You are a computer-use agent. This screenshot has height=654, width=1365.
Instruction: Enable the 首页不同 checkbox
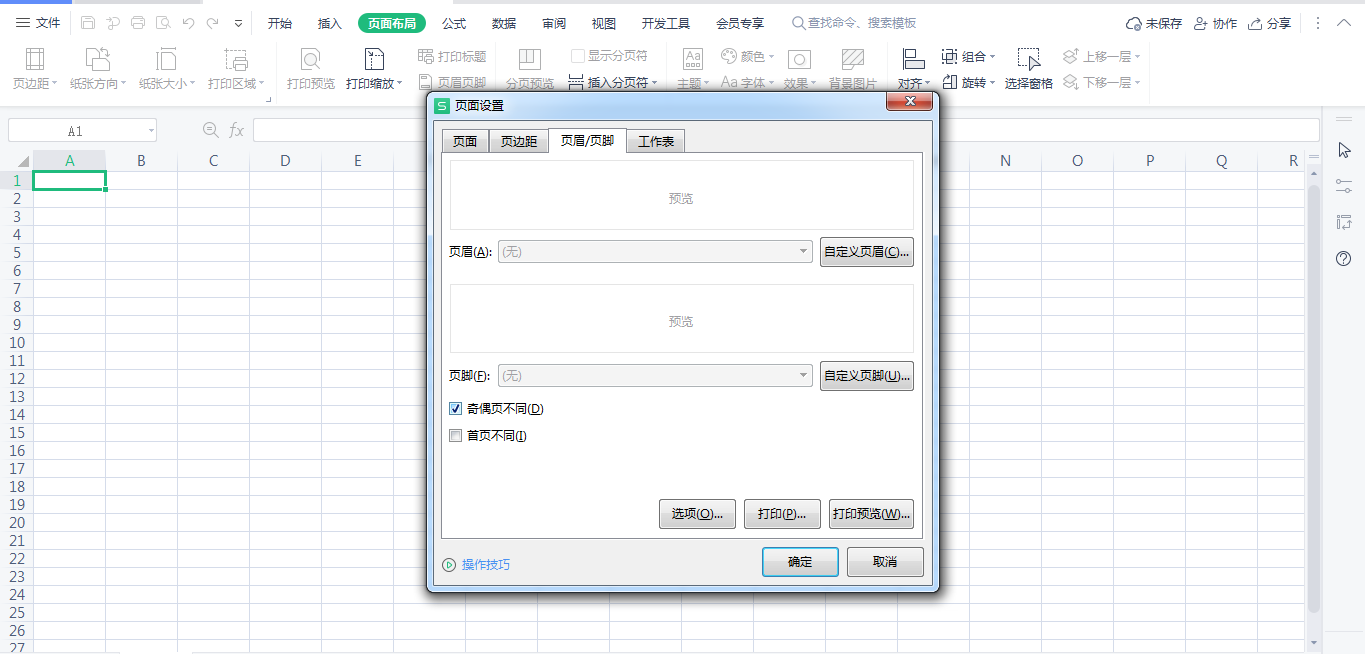(x=456, y=436)
